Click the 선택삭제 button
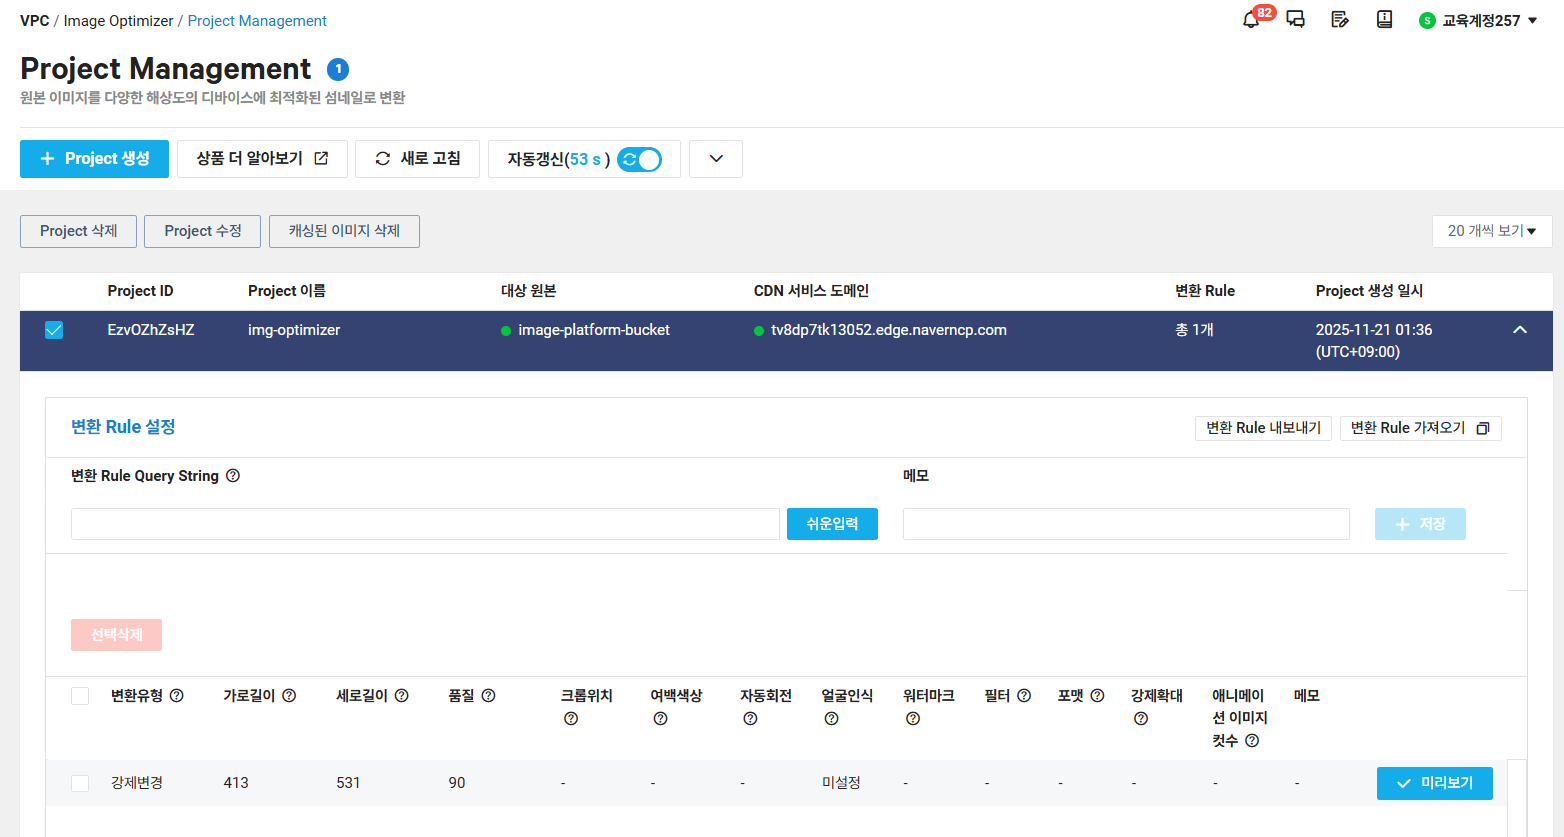 coord(116,635)
